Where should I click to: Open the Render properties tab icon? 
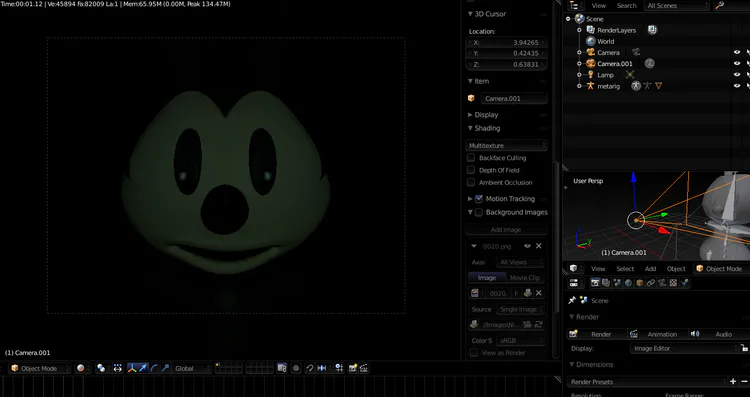pos(595,283)
